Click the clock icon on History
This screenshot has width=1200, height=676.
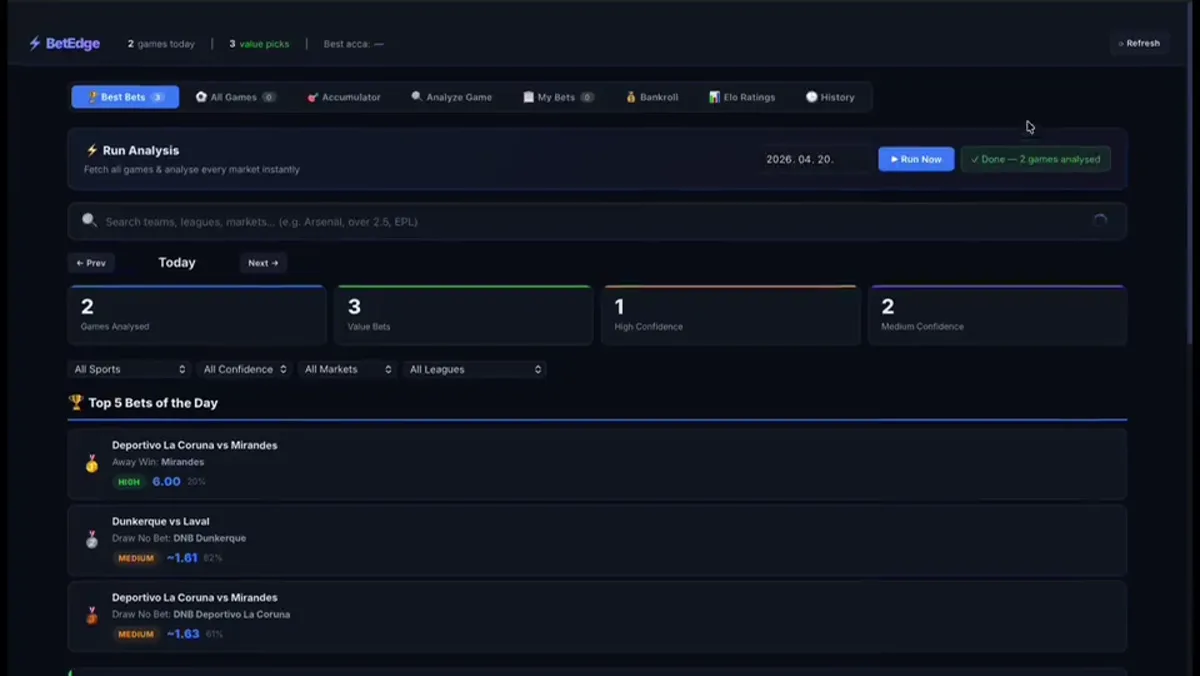click(x=812, y=97)
